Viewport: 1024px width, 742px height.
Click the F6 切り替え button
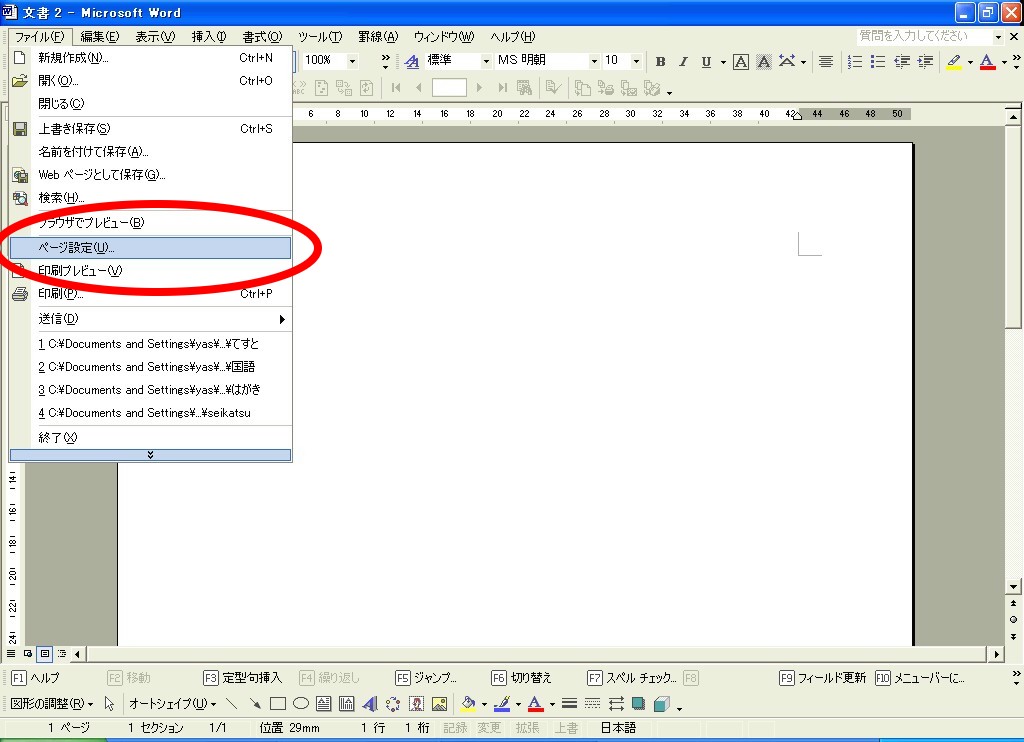pyautogui.click(x=521, y=678)
